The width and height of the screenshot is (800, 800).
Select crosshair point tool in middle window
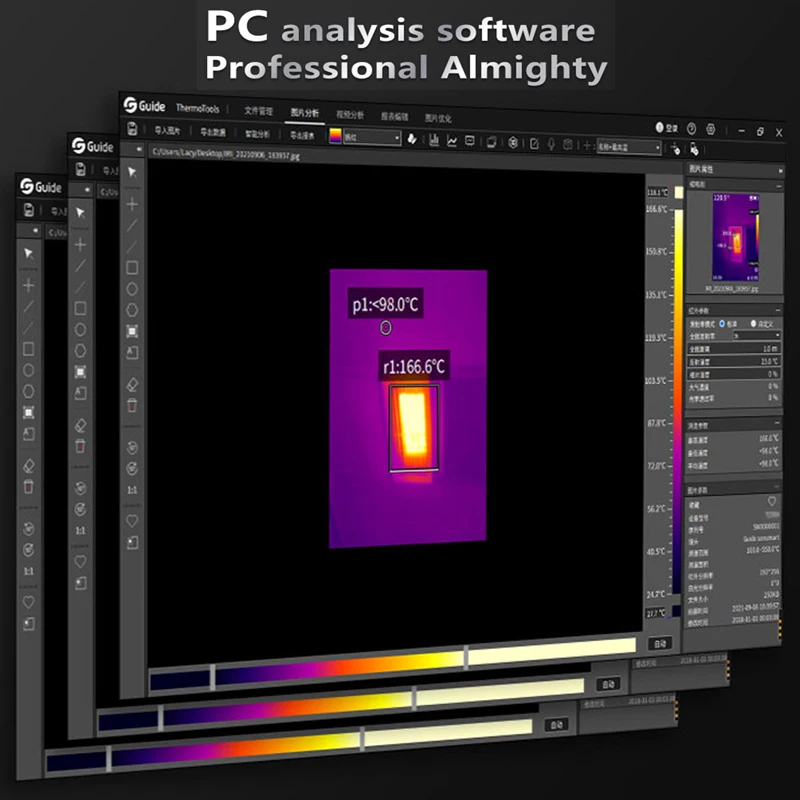coord(80,245)
